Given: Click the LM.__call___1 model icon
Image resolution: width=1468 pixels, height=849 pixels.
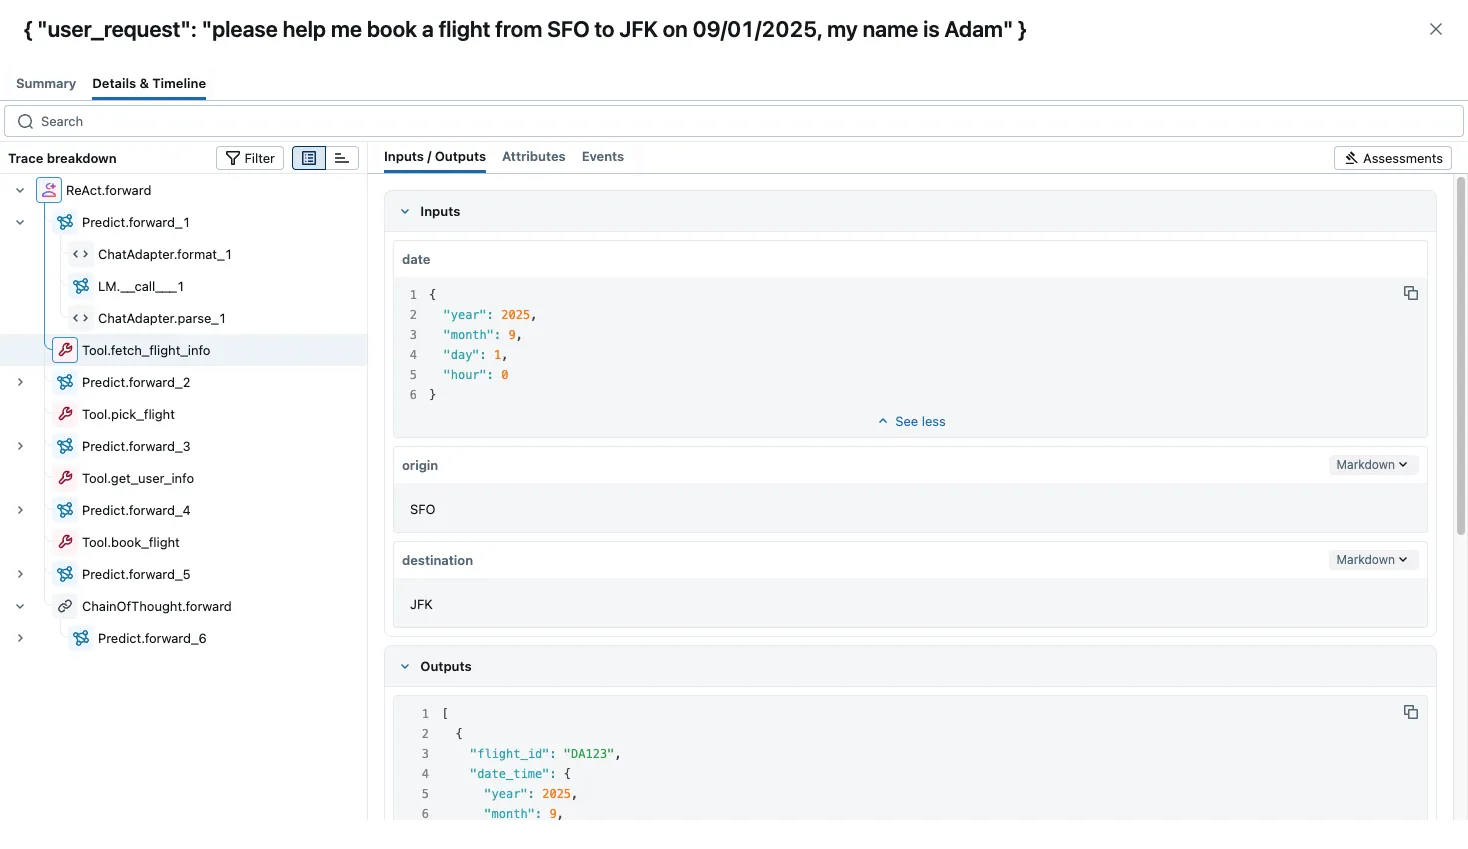Looking at the screenshot, I should click(x=81, y=286).
